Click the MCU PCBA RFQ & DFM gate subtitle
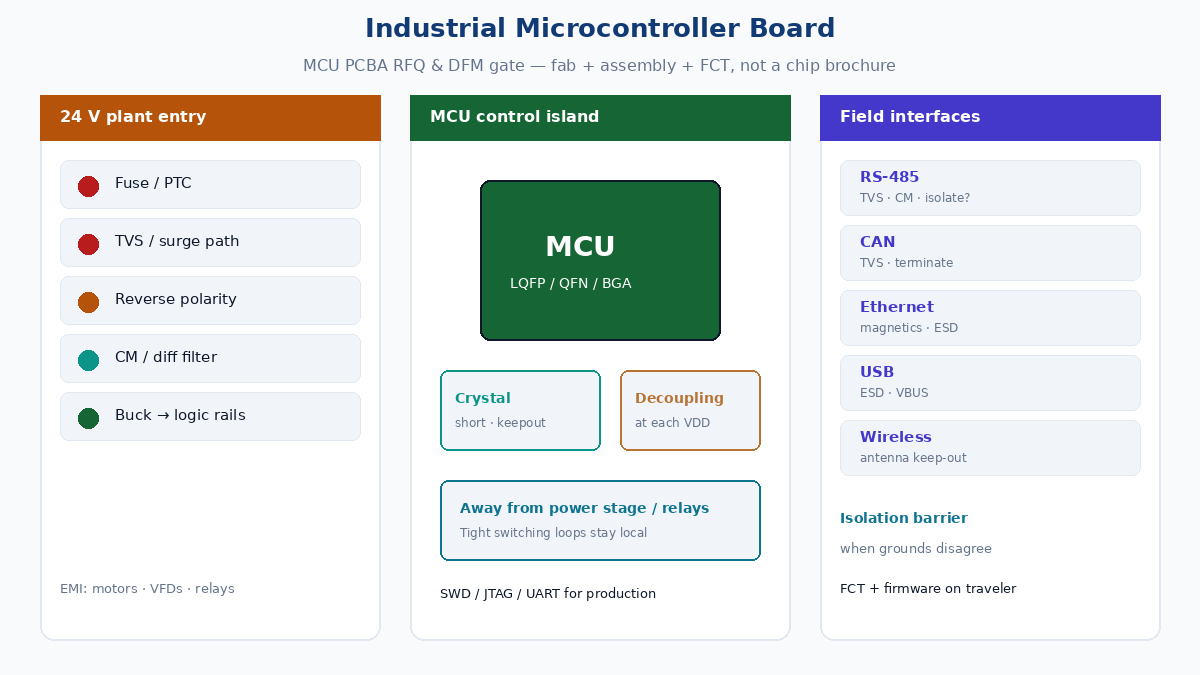 (600, 66)
